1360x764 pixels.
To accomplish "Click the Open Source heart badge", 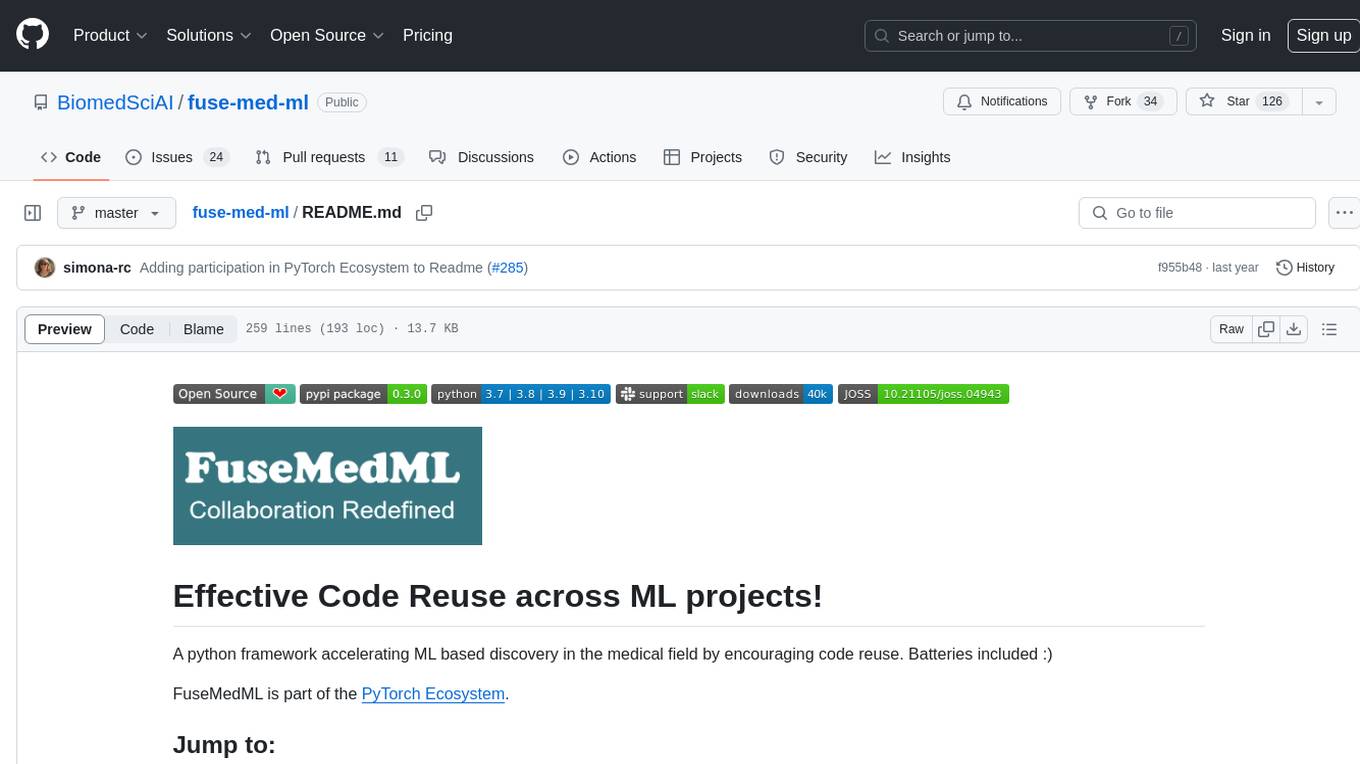I will coord(234,394).
